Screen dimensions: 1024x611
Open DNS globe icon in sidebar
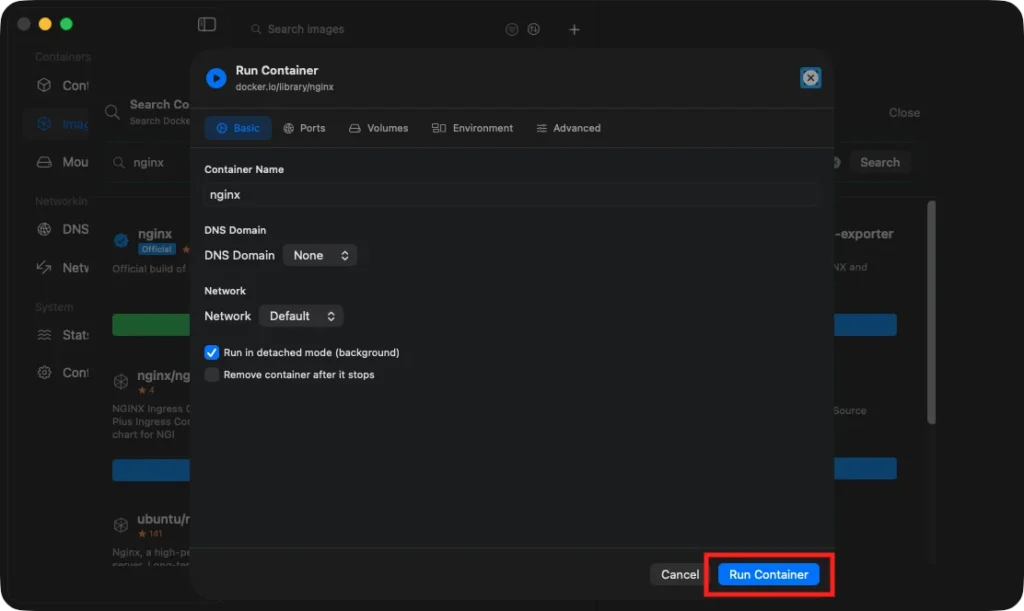tap(44, 229)
